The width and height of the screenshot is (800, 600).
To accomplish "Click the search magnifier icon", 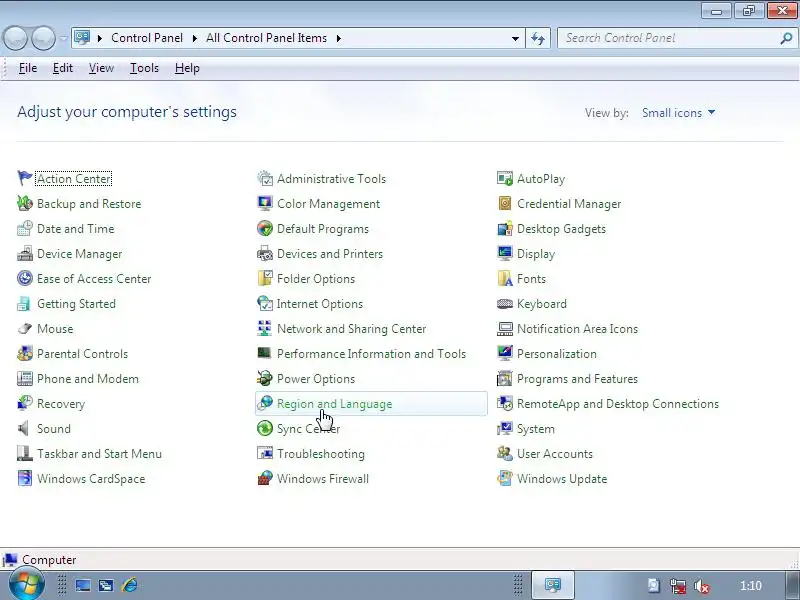I will pos(786,38).
